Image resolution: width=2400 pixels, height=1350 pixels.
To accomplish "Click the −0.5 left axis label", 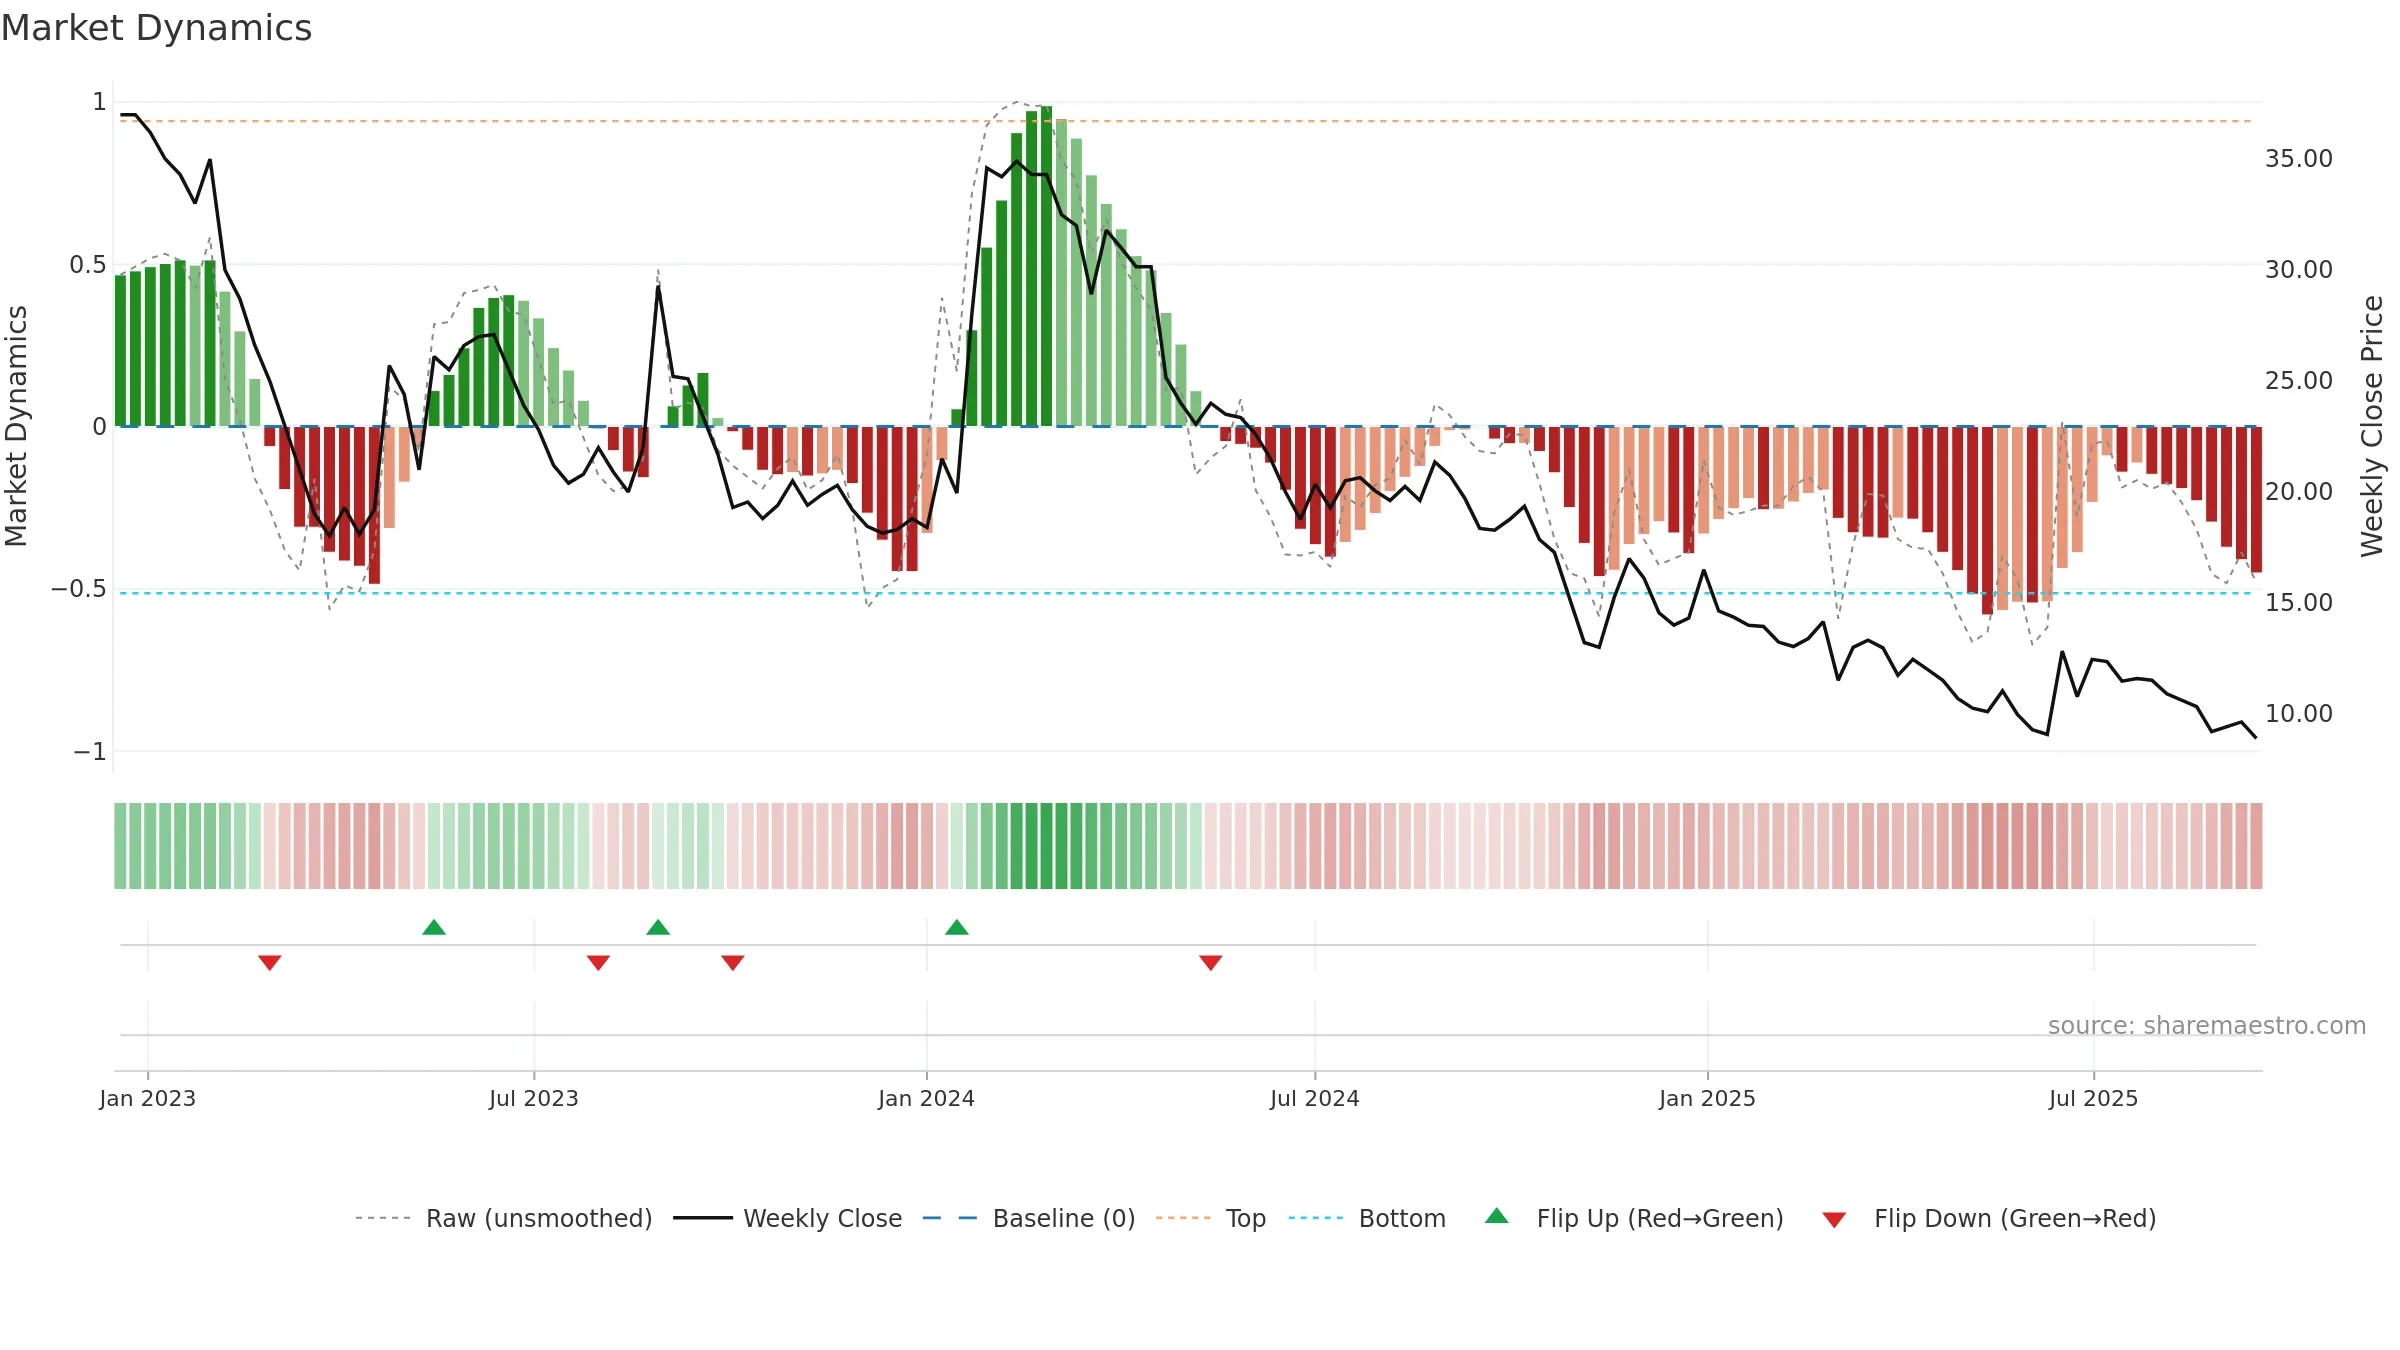I will [79, 588].
